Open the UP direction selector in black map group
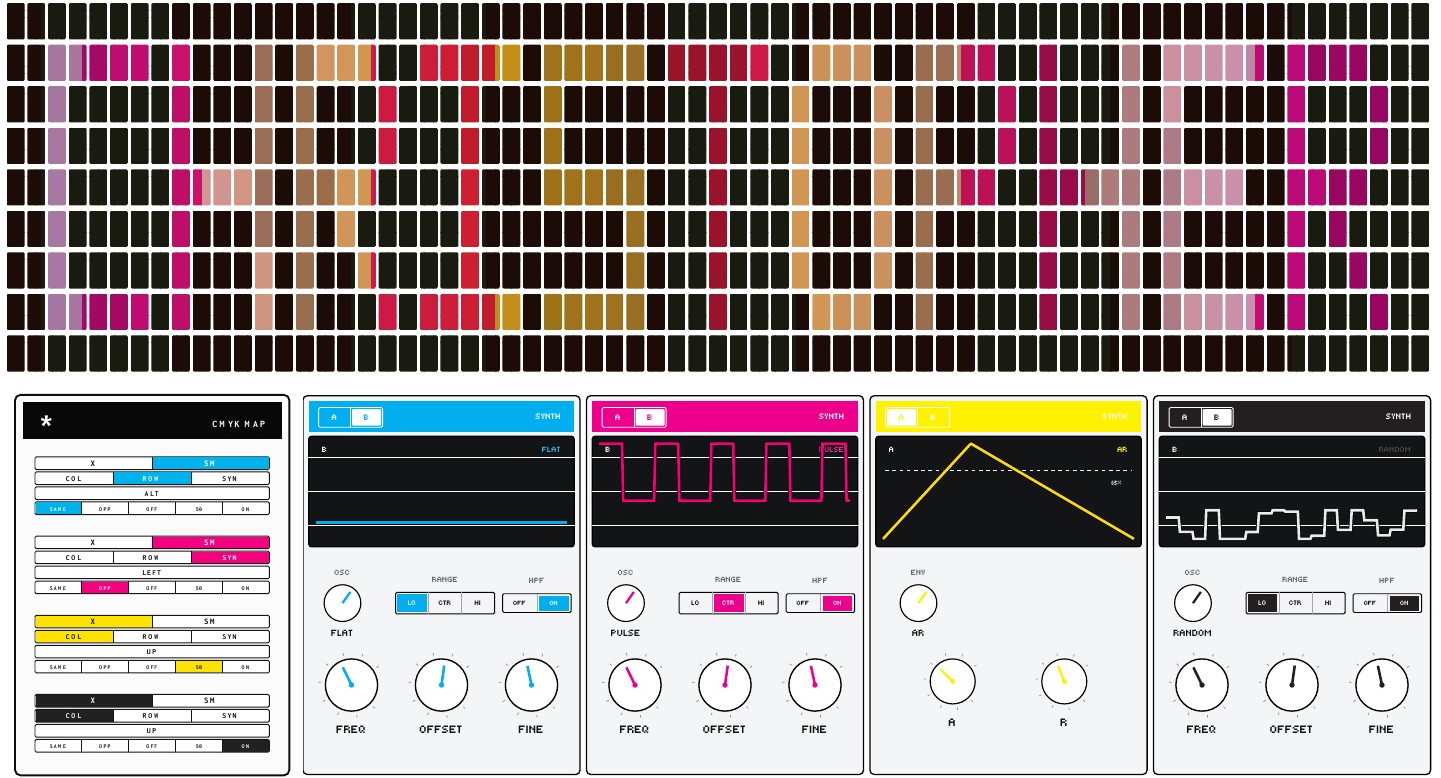The height and width of the screenshot is (778, 1441). tap(152, 730)
